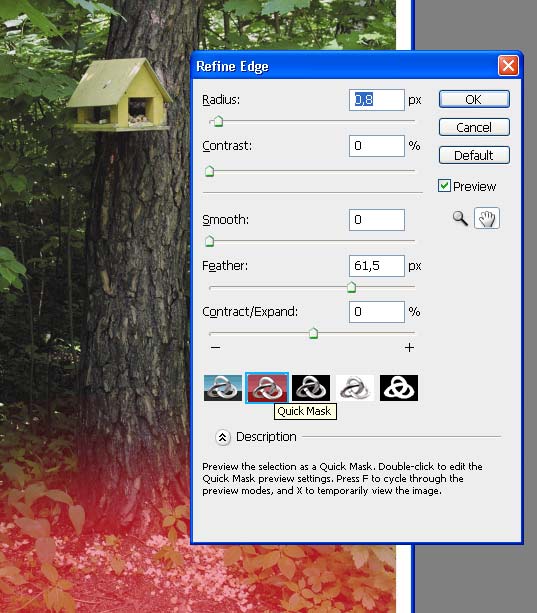537x613 pixels.
Task: Select the Quick Mask preview mode
Action: [x=267, y=388]
